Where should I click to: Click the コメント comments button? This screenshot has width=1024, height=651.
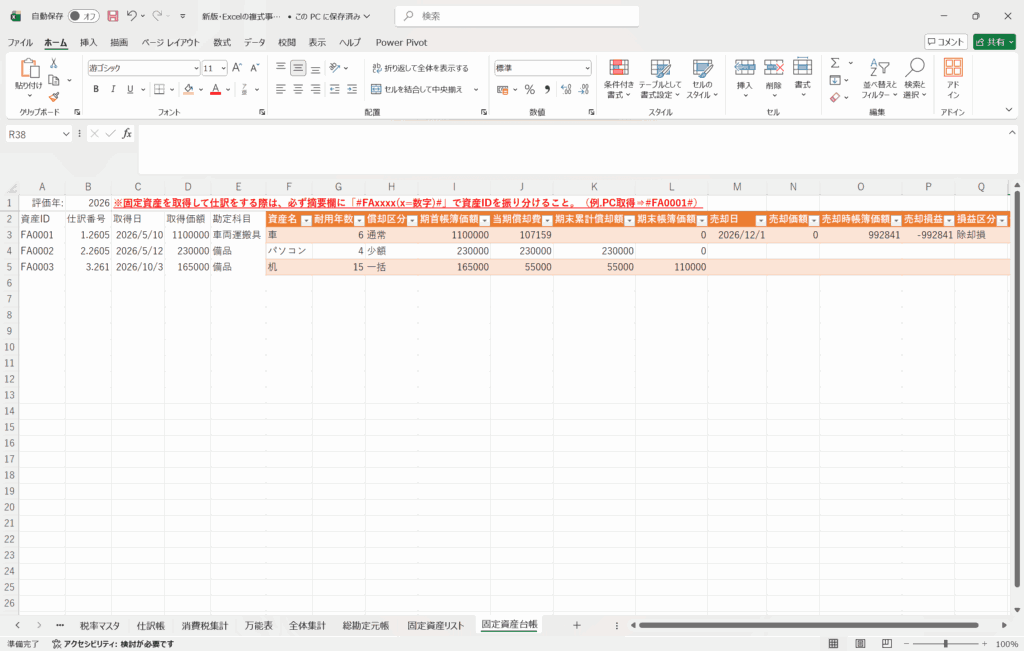pyautogui.click(x=945, y=42)
